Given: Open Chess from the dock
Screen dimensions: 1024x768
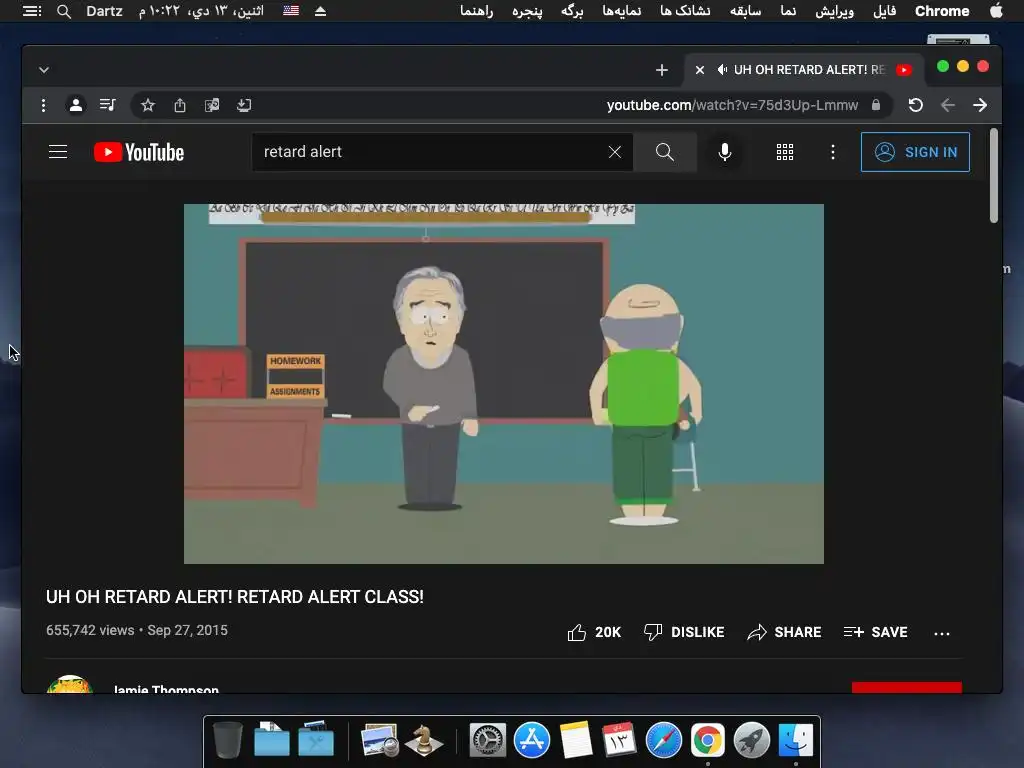Looking at the screenshot, I should coord(424,740).
